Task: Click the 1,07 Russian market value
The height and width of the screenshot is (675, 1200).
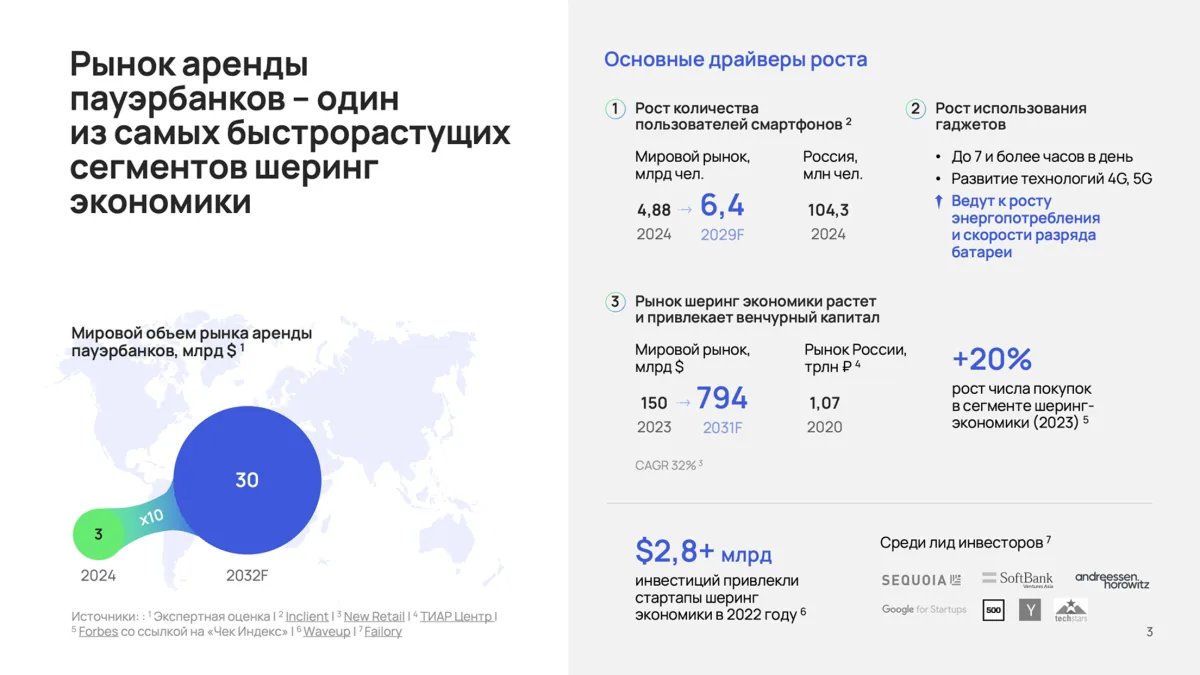Action: pyautogui.click(x=825, y=403)
